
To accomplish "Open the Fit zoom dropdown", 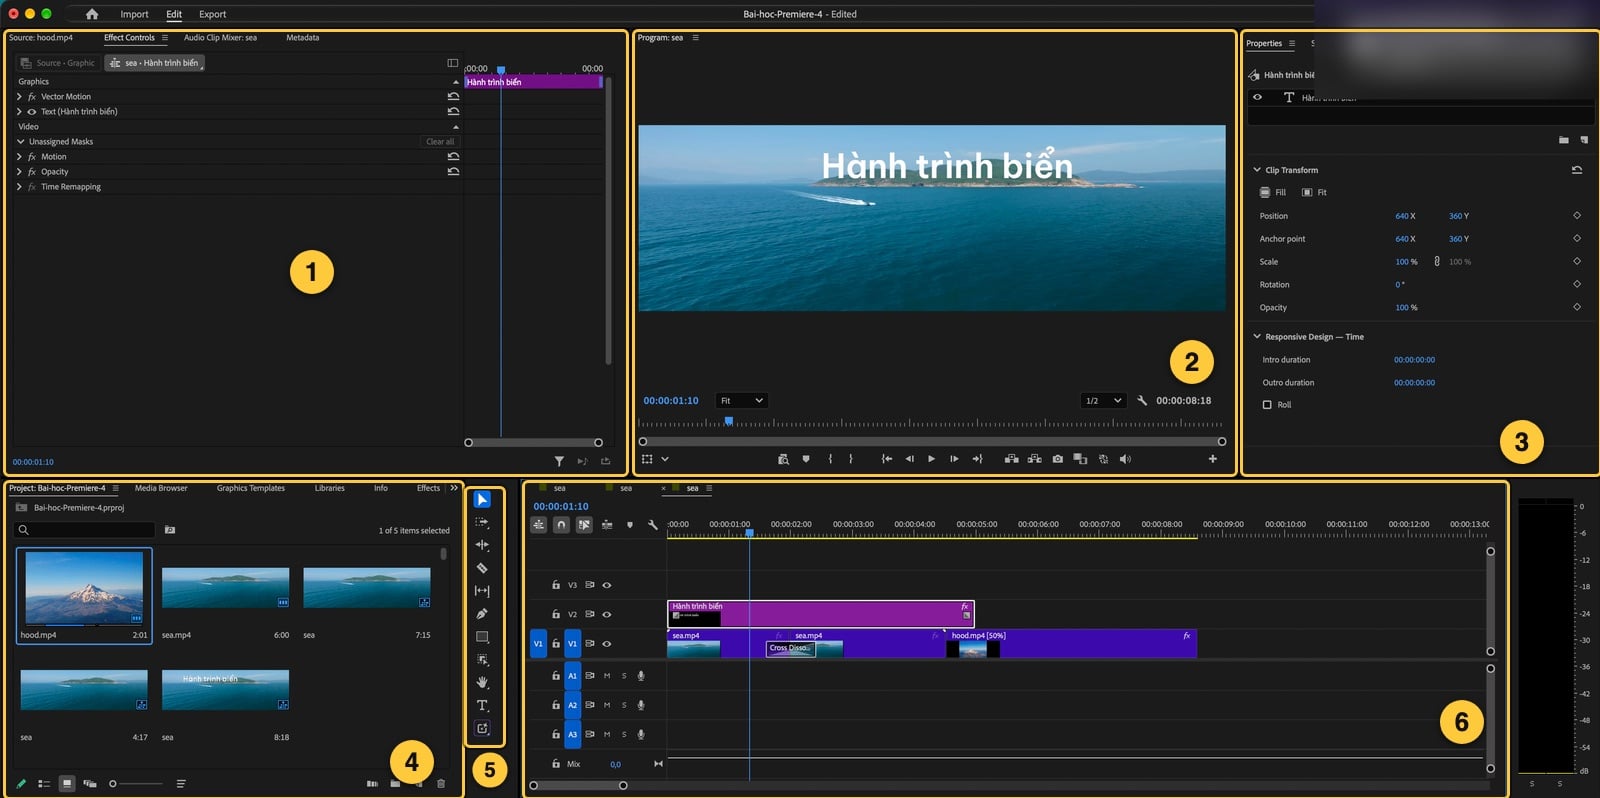I will [742, 400].
